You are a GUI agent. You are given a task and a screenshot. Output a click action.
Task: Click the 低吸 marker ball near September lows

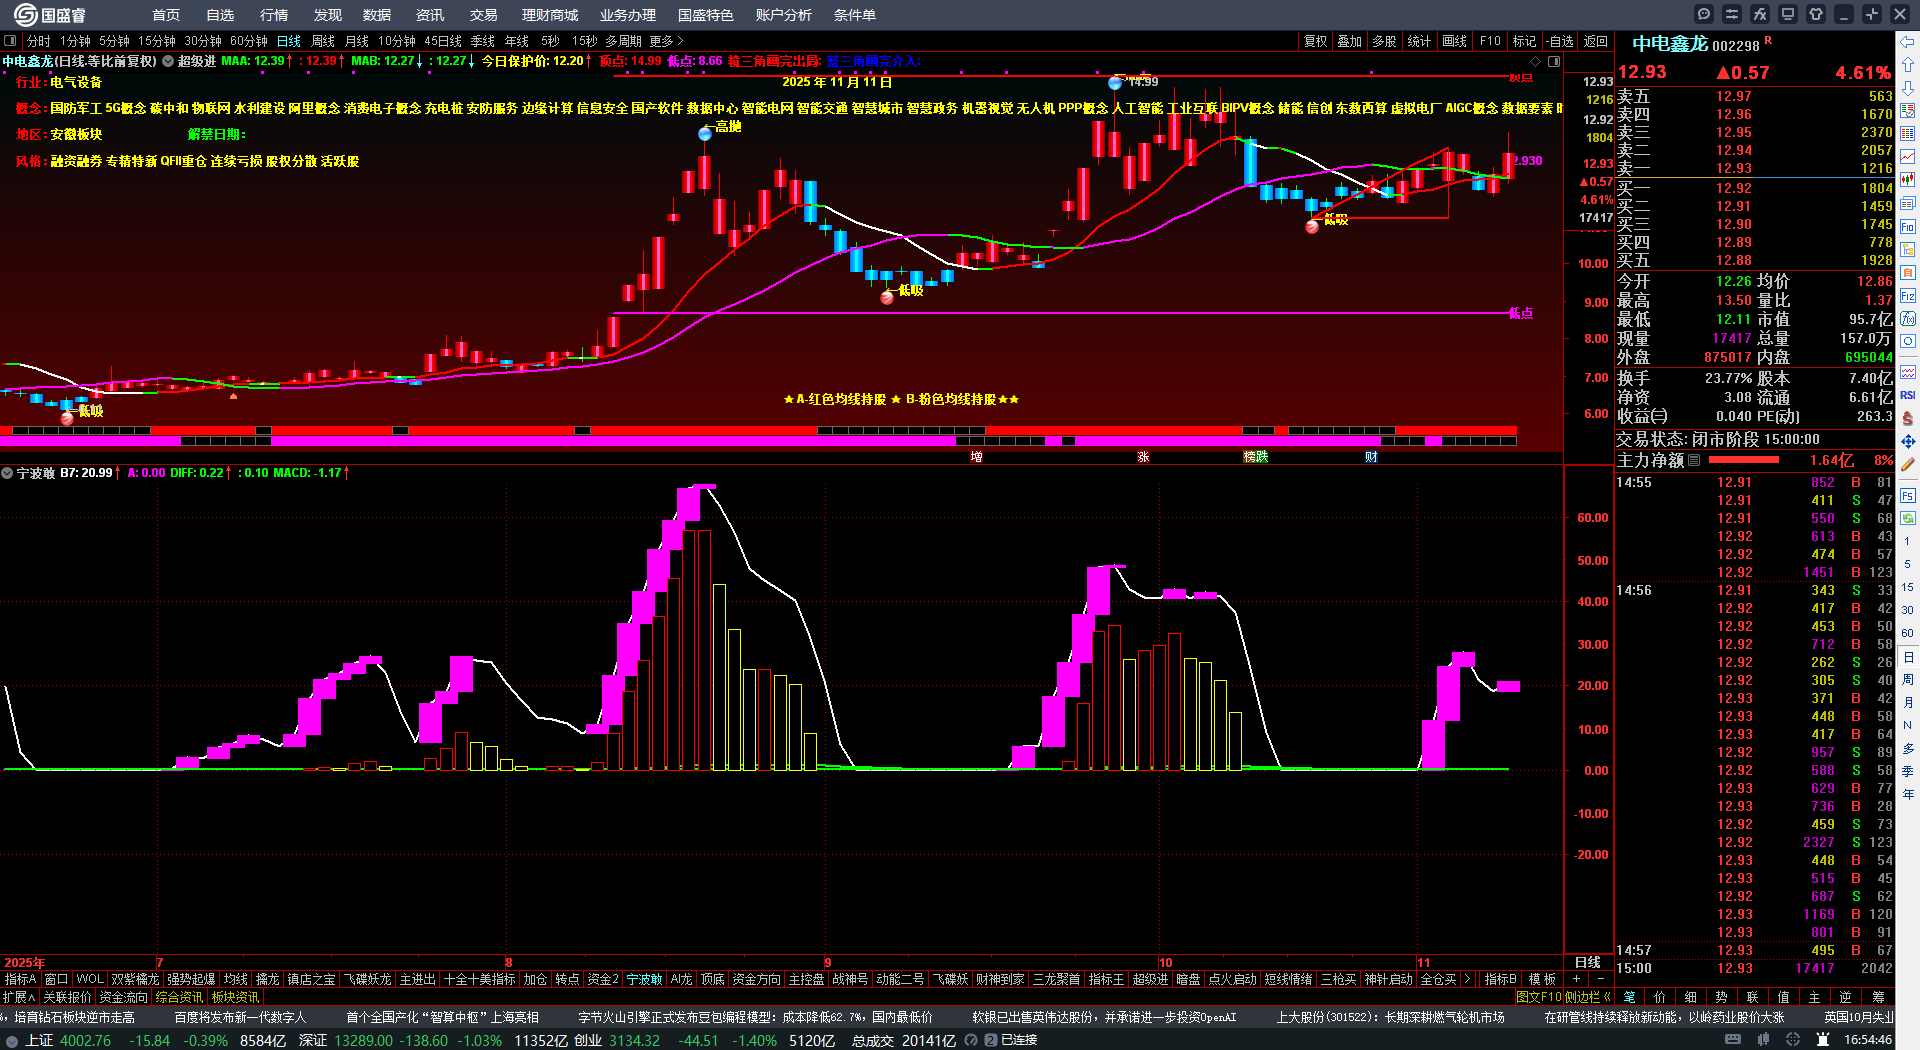point(887,297)
